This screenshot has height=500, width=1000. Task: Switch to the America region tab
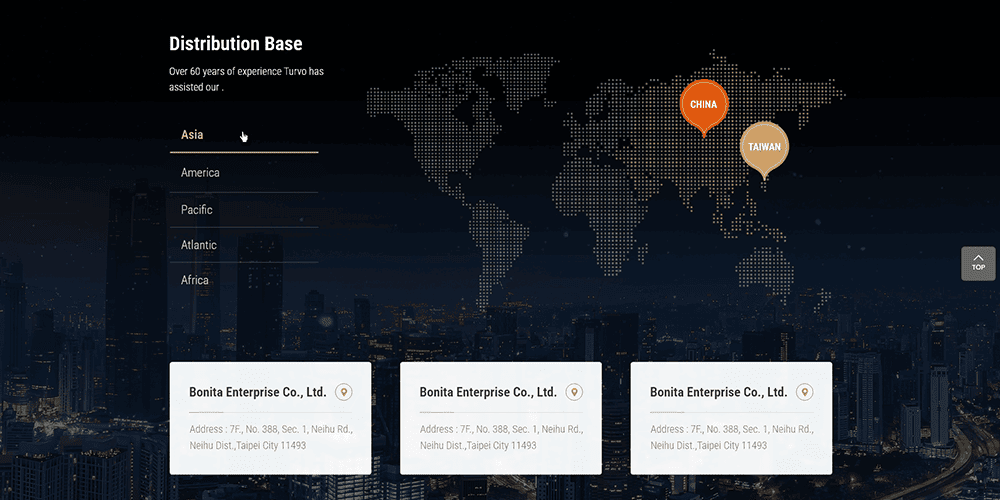200,173
